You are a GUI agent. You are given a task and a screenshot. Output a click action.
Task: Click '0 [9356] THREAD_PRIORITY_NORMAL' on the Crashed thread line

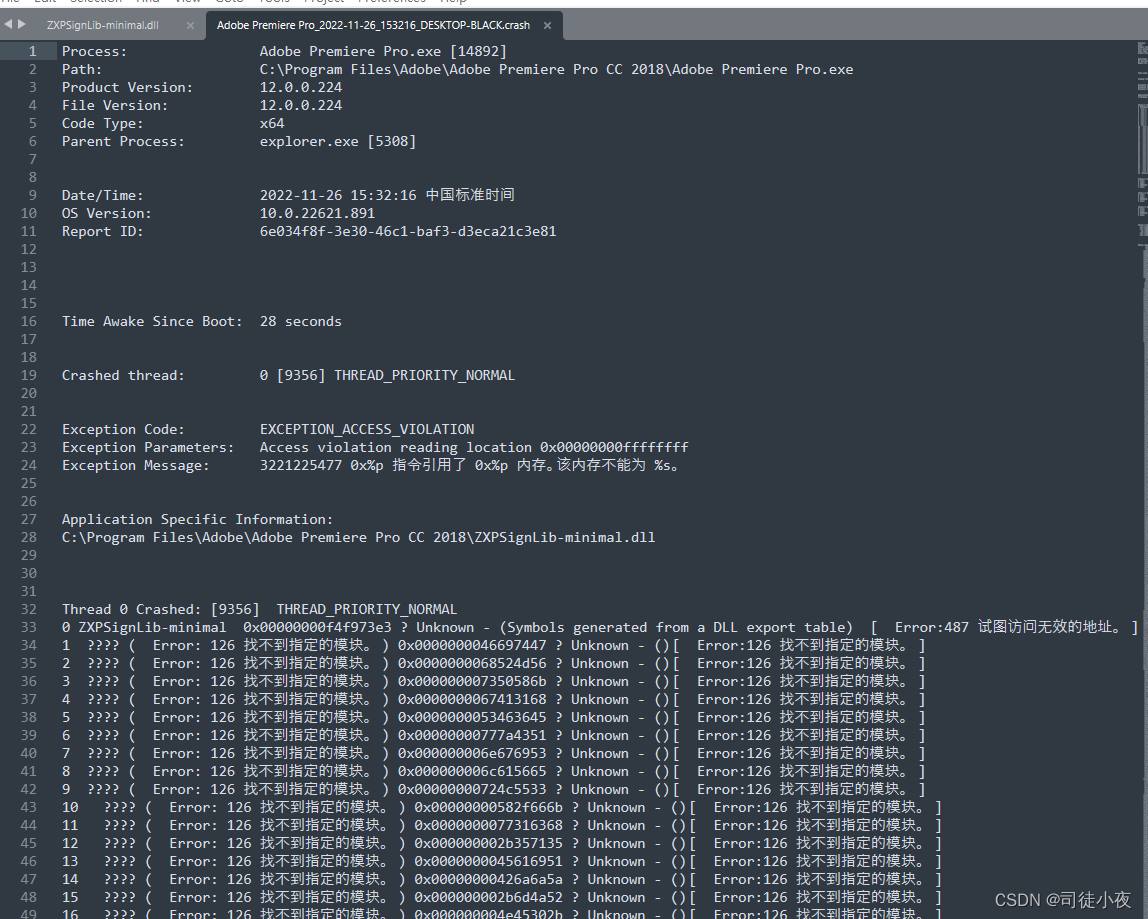tap(387, 375)
